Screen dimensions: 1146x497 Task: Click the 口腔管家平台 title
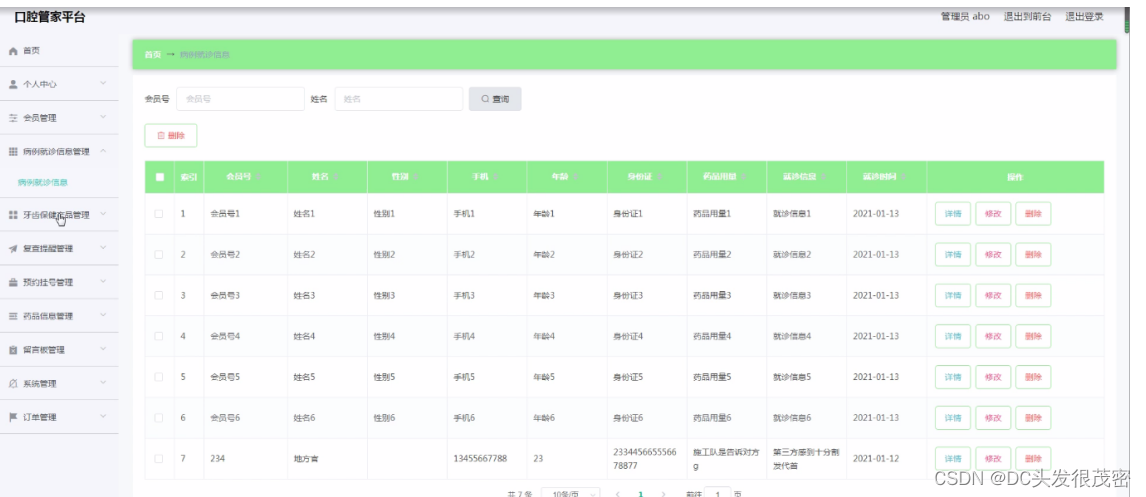pyautogui.click(x=50, y=17)
